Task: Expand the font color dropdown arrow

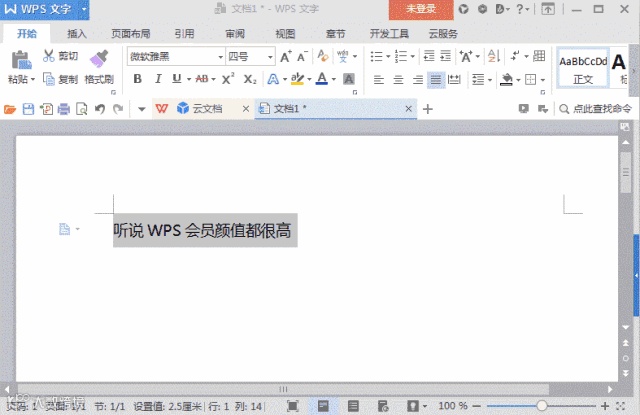Action: 334,79
